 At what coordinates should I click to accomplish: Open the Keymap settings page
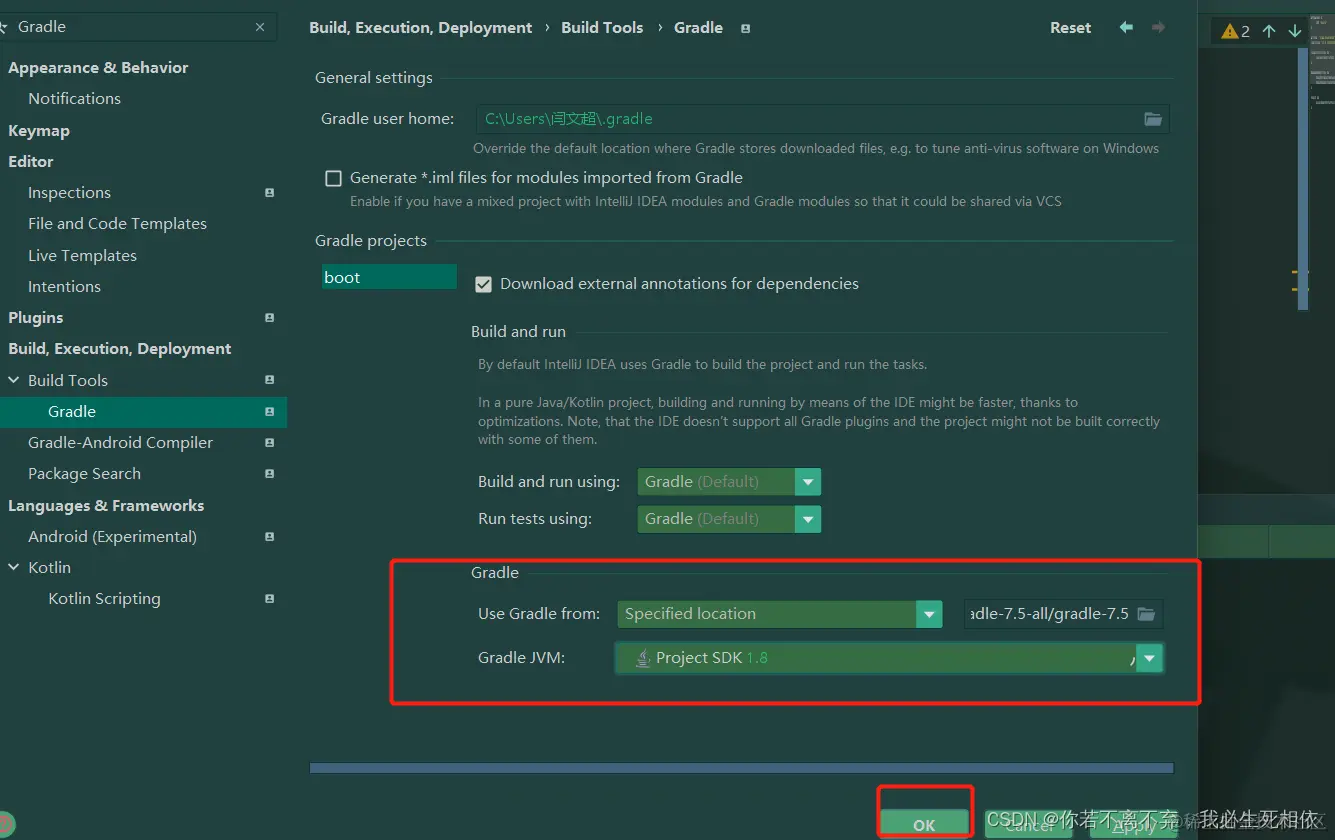(x=39, y=131)
